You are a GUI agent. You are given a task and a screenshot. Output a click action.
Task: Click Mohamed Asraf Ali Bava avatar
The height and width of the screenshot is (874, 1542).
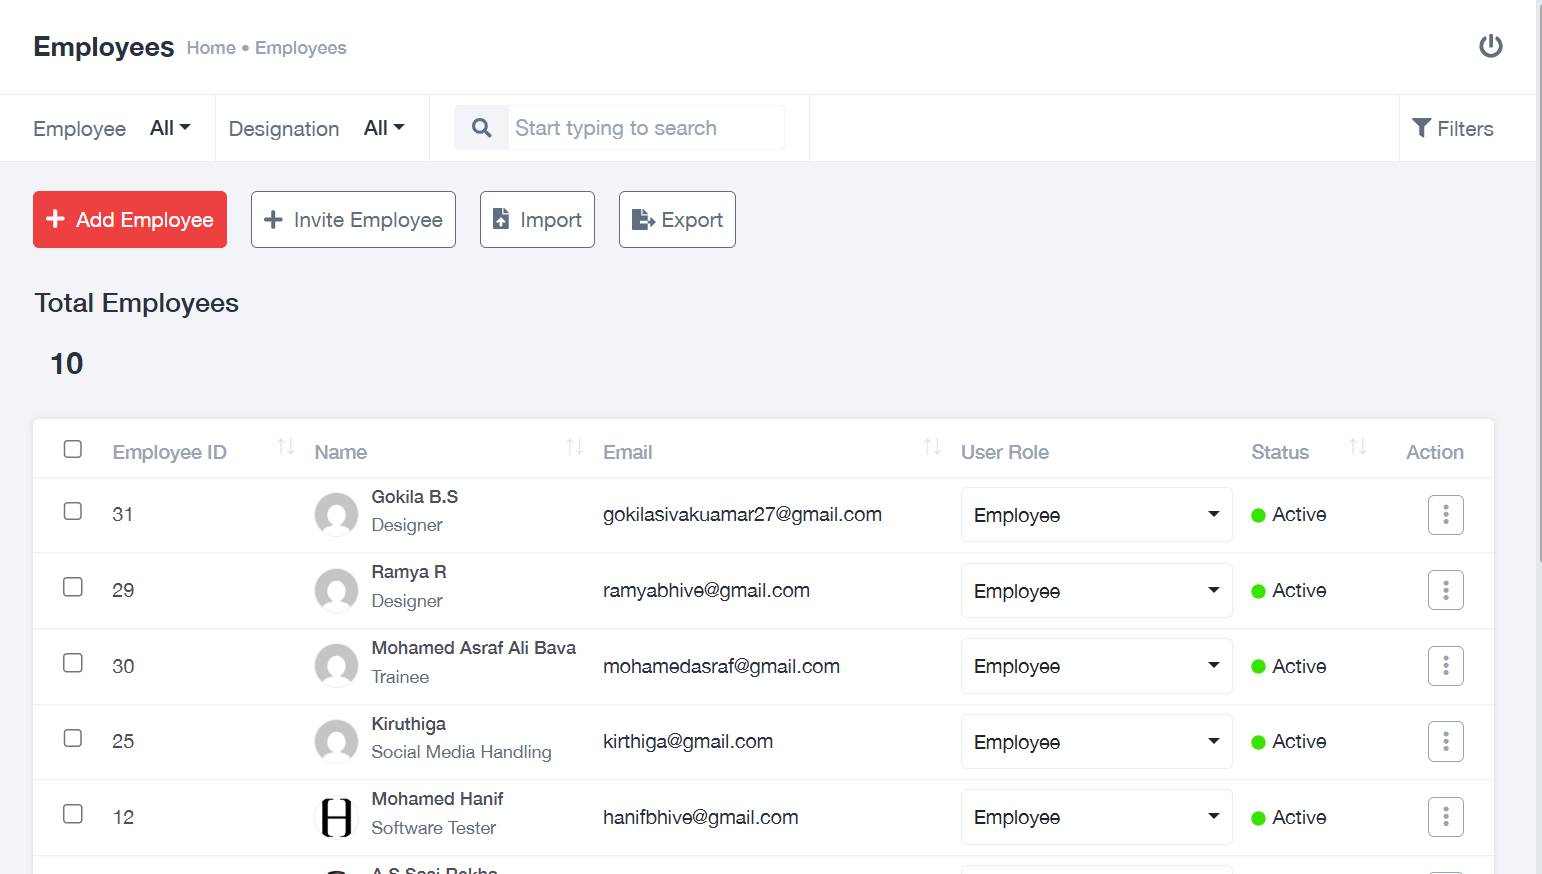tap(336, 665)
